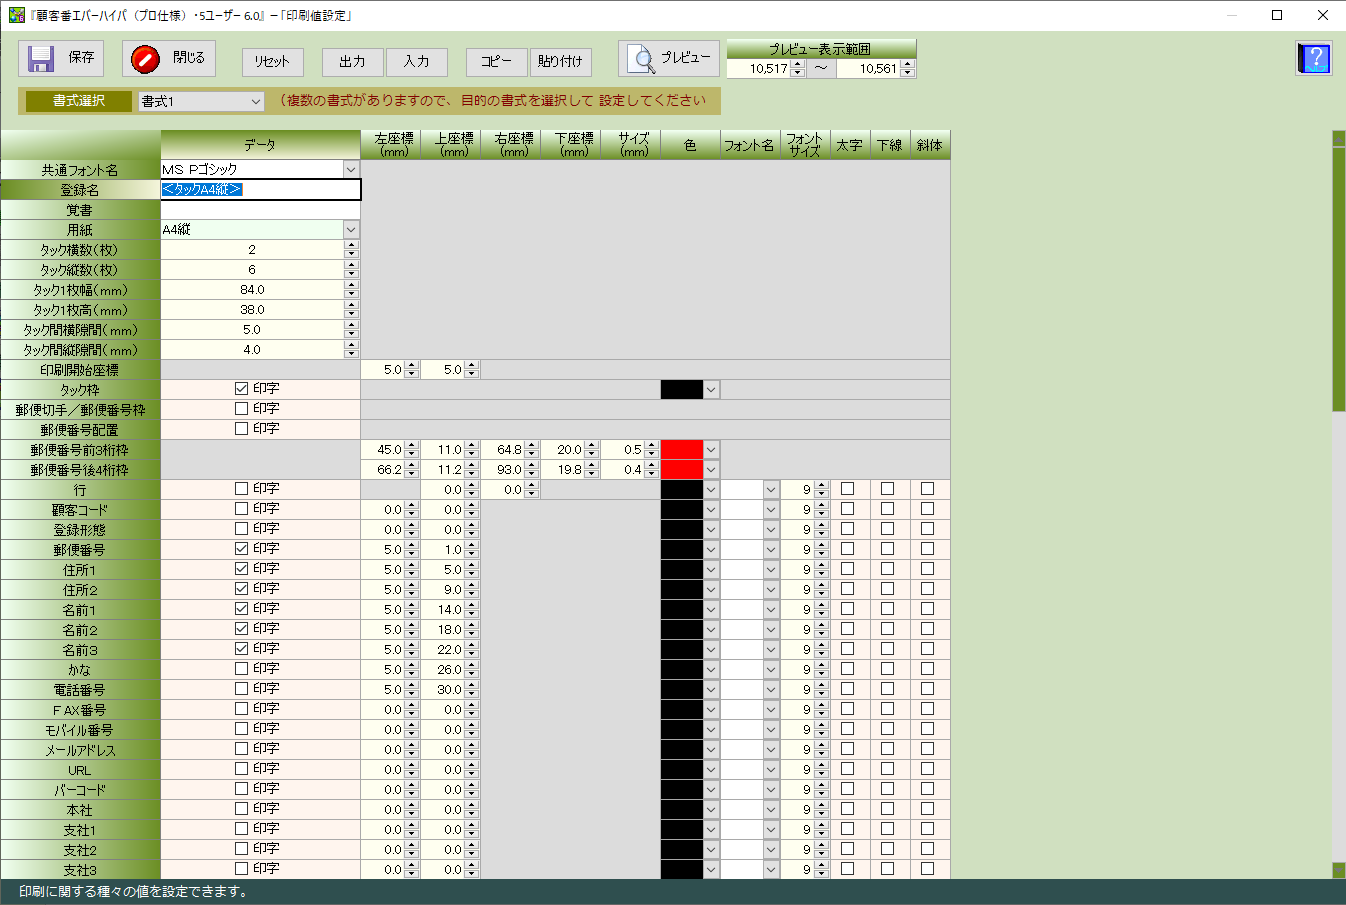Viewport: 1346px width, 905px height.
Task: Click red color swatch in 郵便番号後4桁枠 row
Action: click(682, 470)
